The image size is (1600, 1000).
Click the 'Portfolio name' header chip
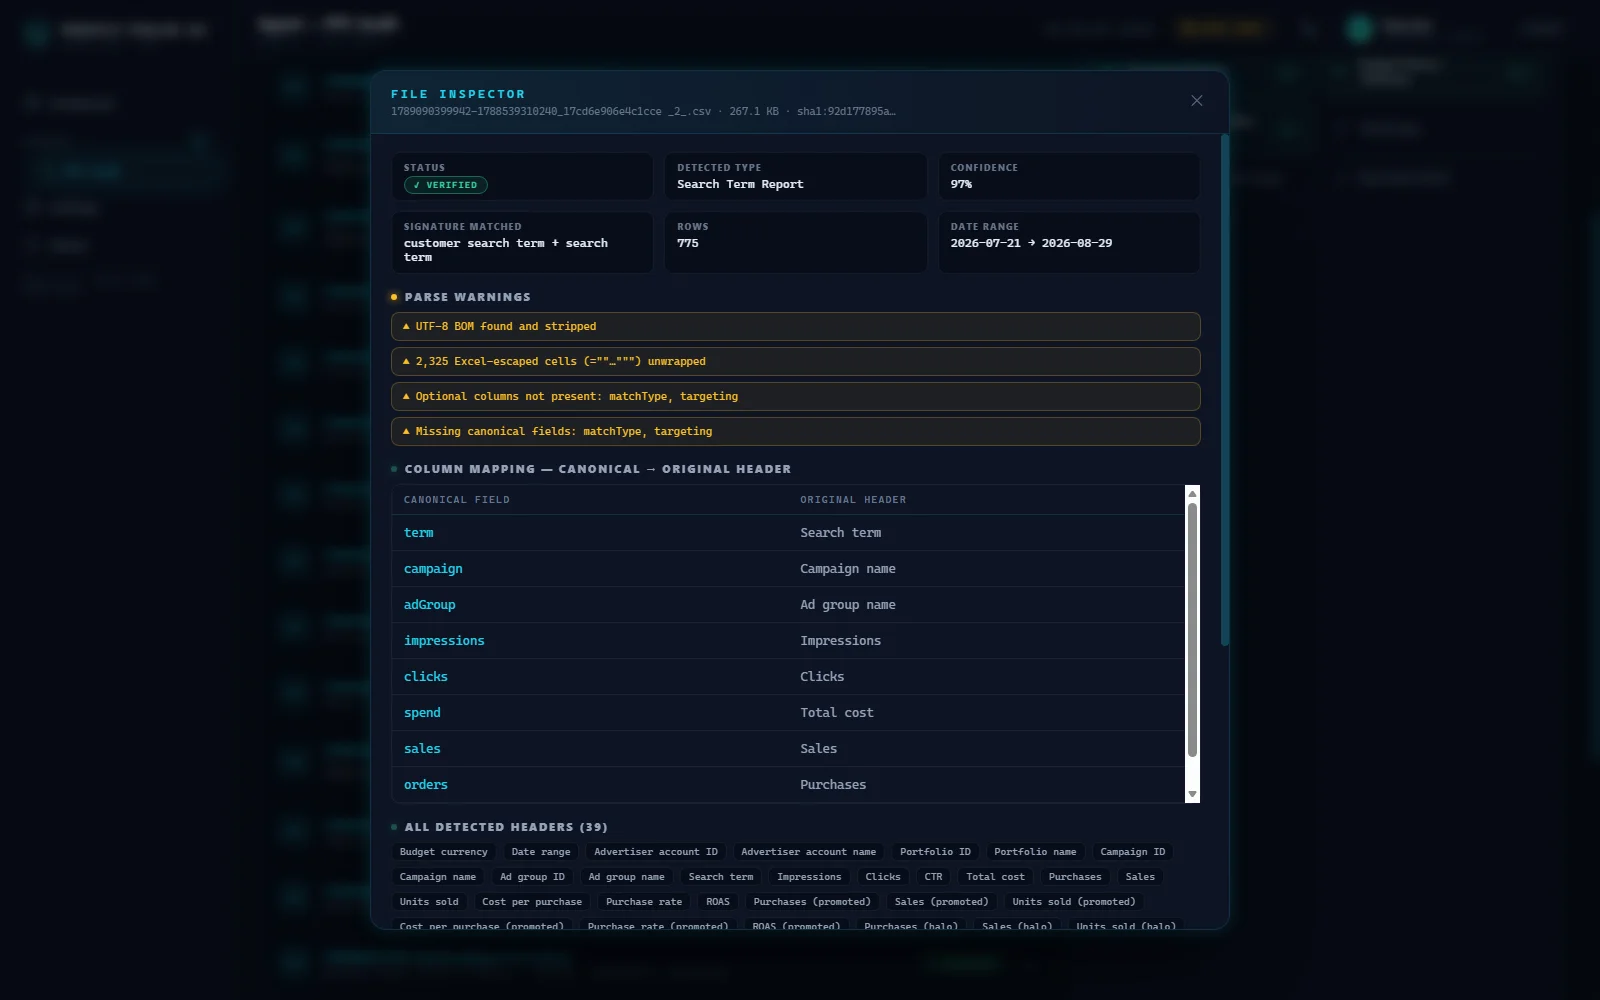1036,852
